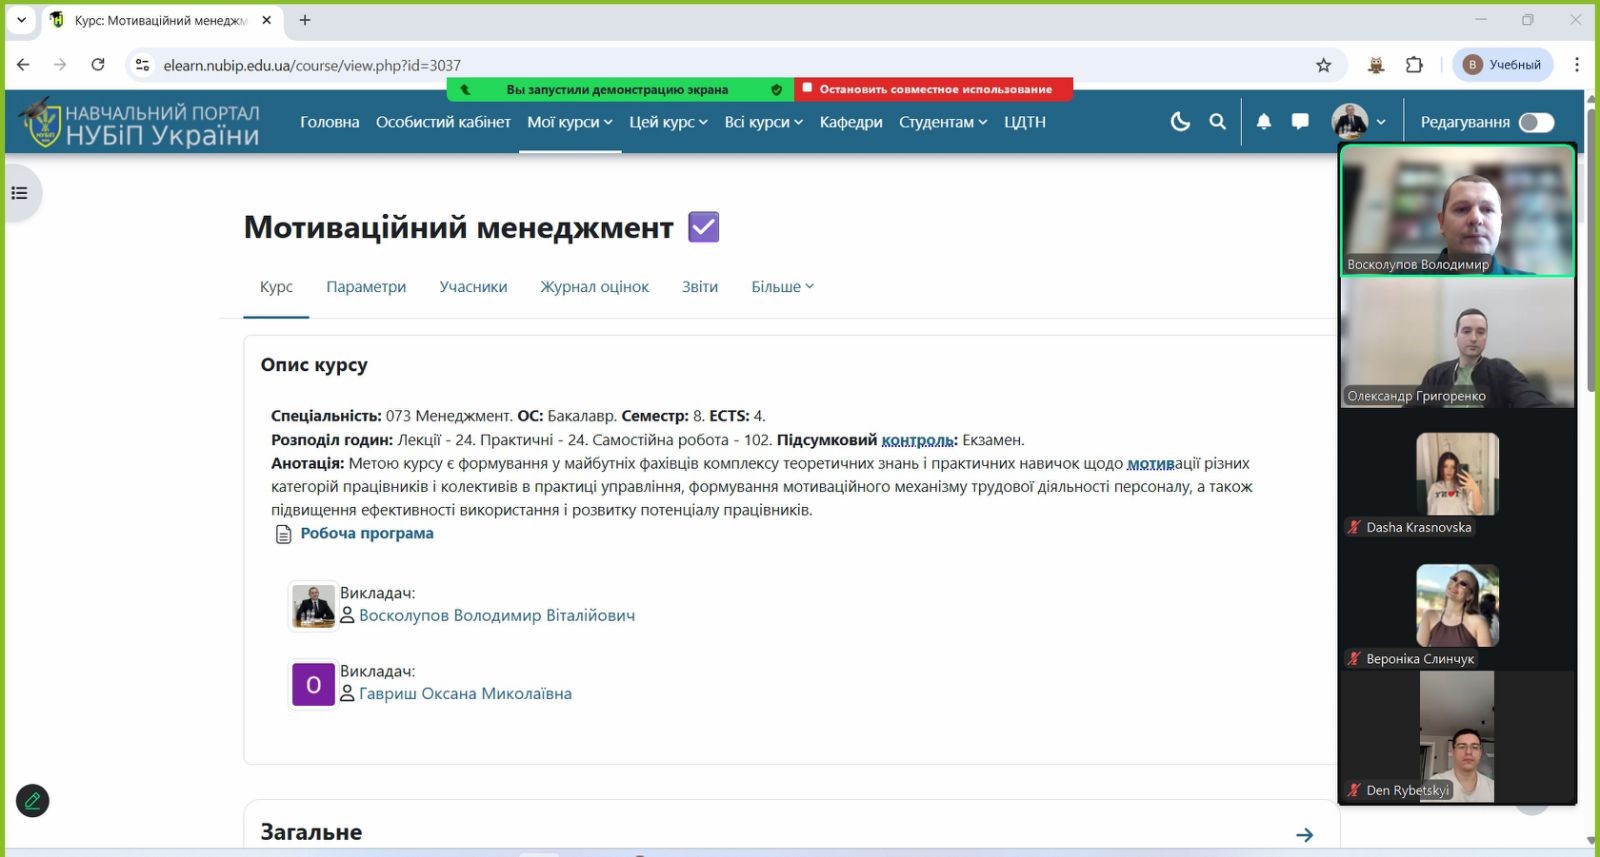Click the Опис курсу section heading
This screenshot has width=1600, height=857.
coord(314,365)
